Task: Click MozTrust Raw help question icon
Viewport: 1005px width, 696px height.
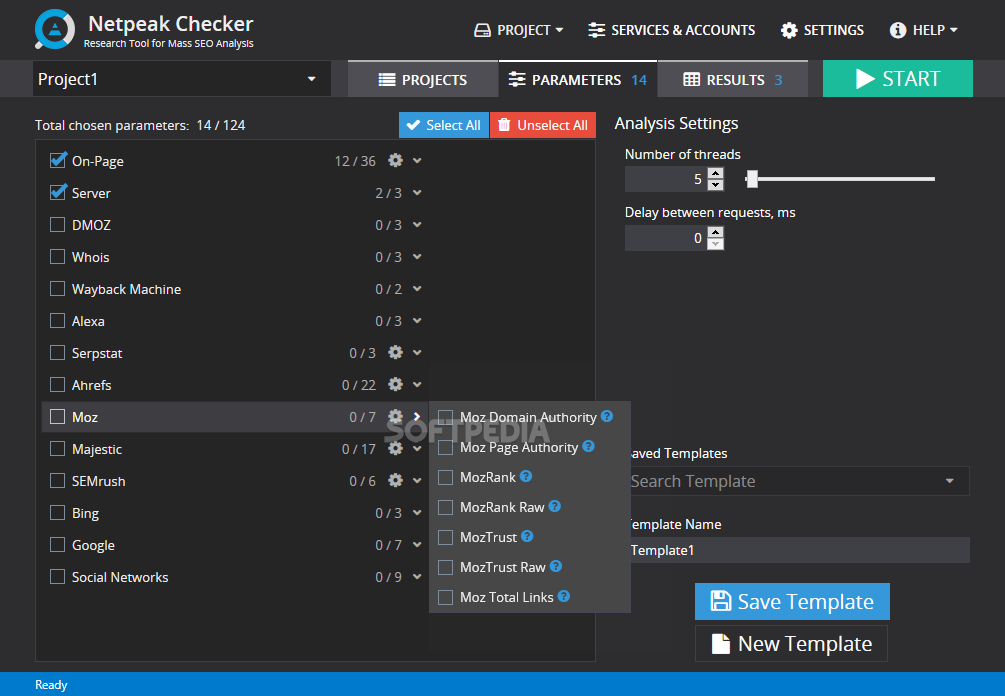Action: [x=556, y=567]
